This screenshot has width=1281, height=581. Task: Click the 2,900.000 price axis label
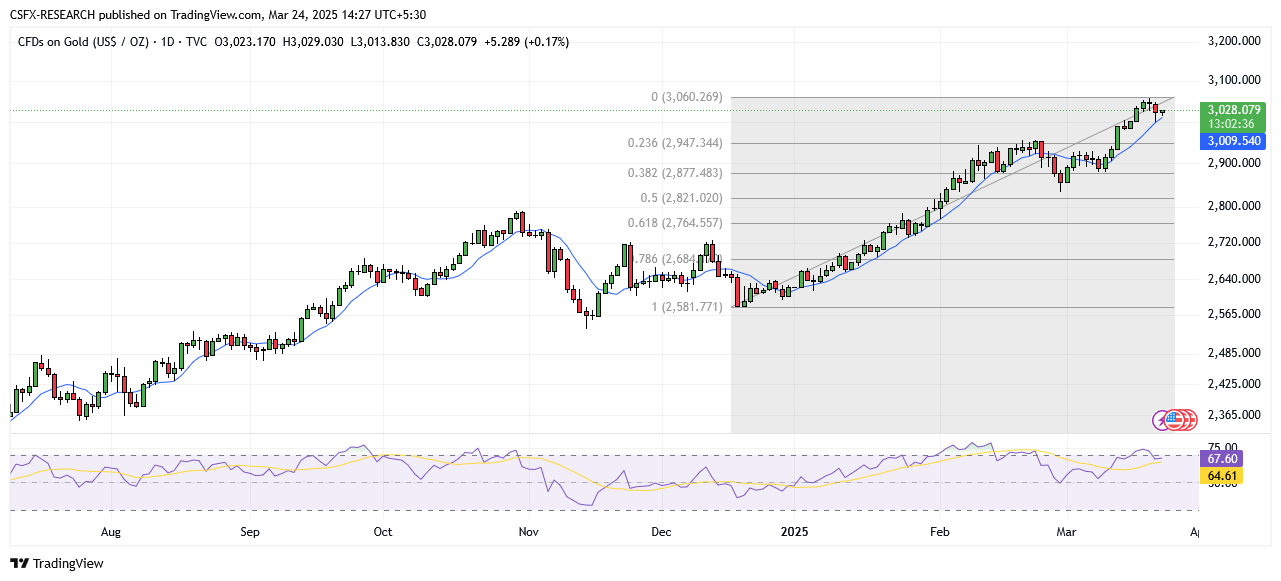pyautogui.click(x=1232, y=162)
